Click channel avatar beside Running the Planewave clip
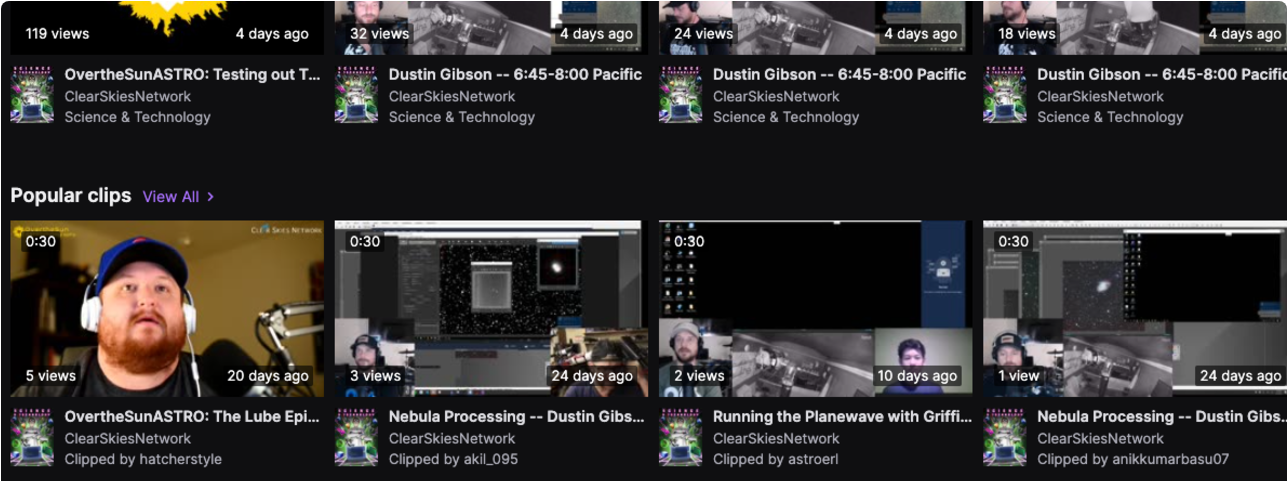 pyautogui.click(x=680, y=437)
